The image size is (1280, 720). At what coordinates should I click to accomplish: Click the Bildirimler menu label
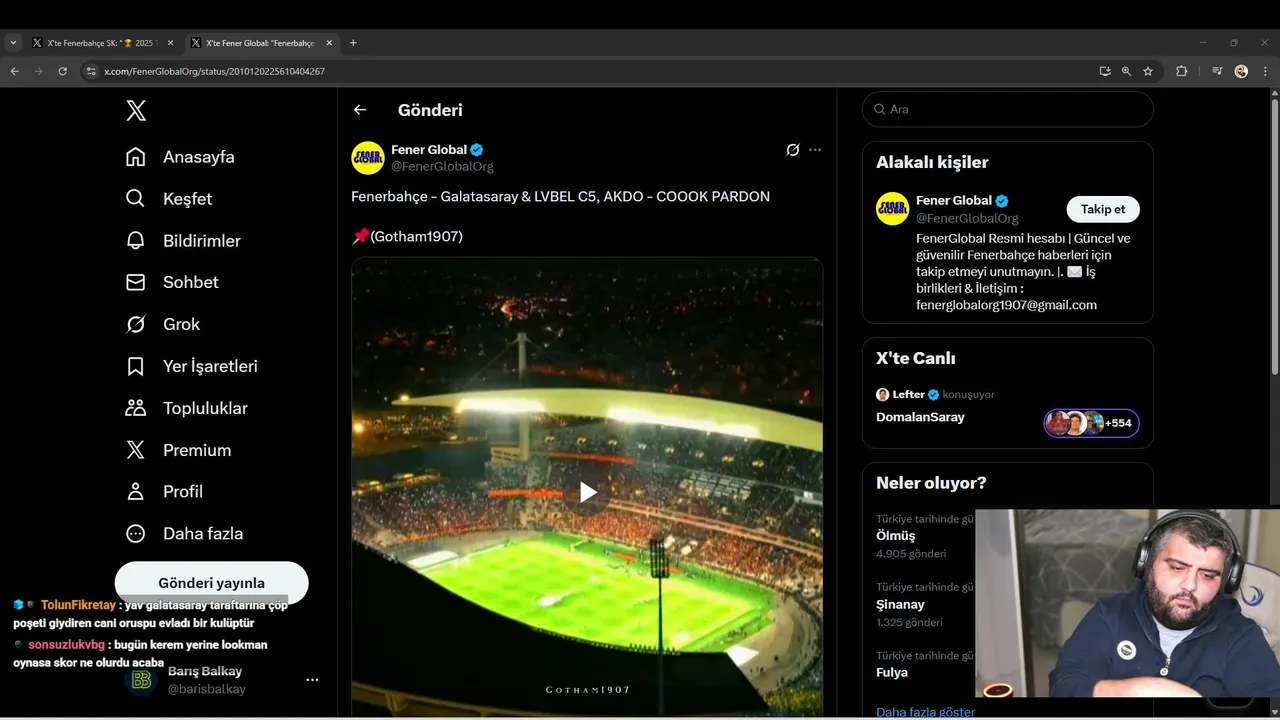click(202, 241)
